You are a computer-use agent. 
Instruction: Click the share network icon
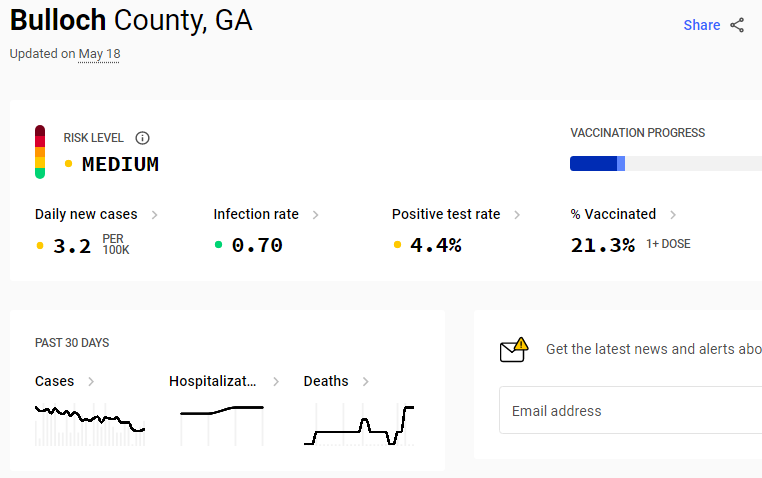[x=737, y=25]
